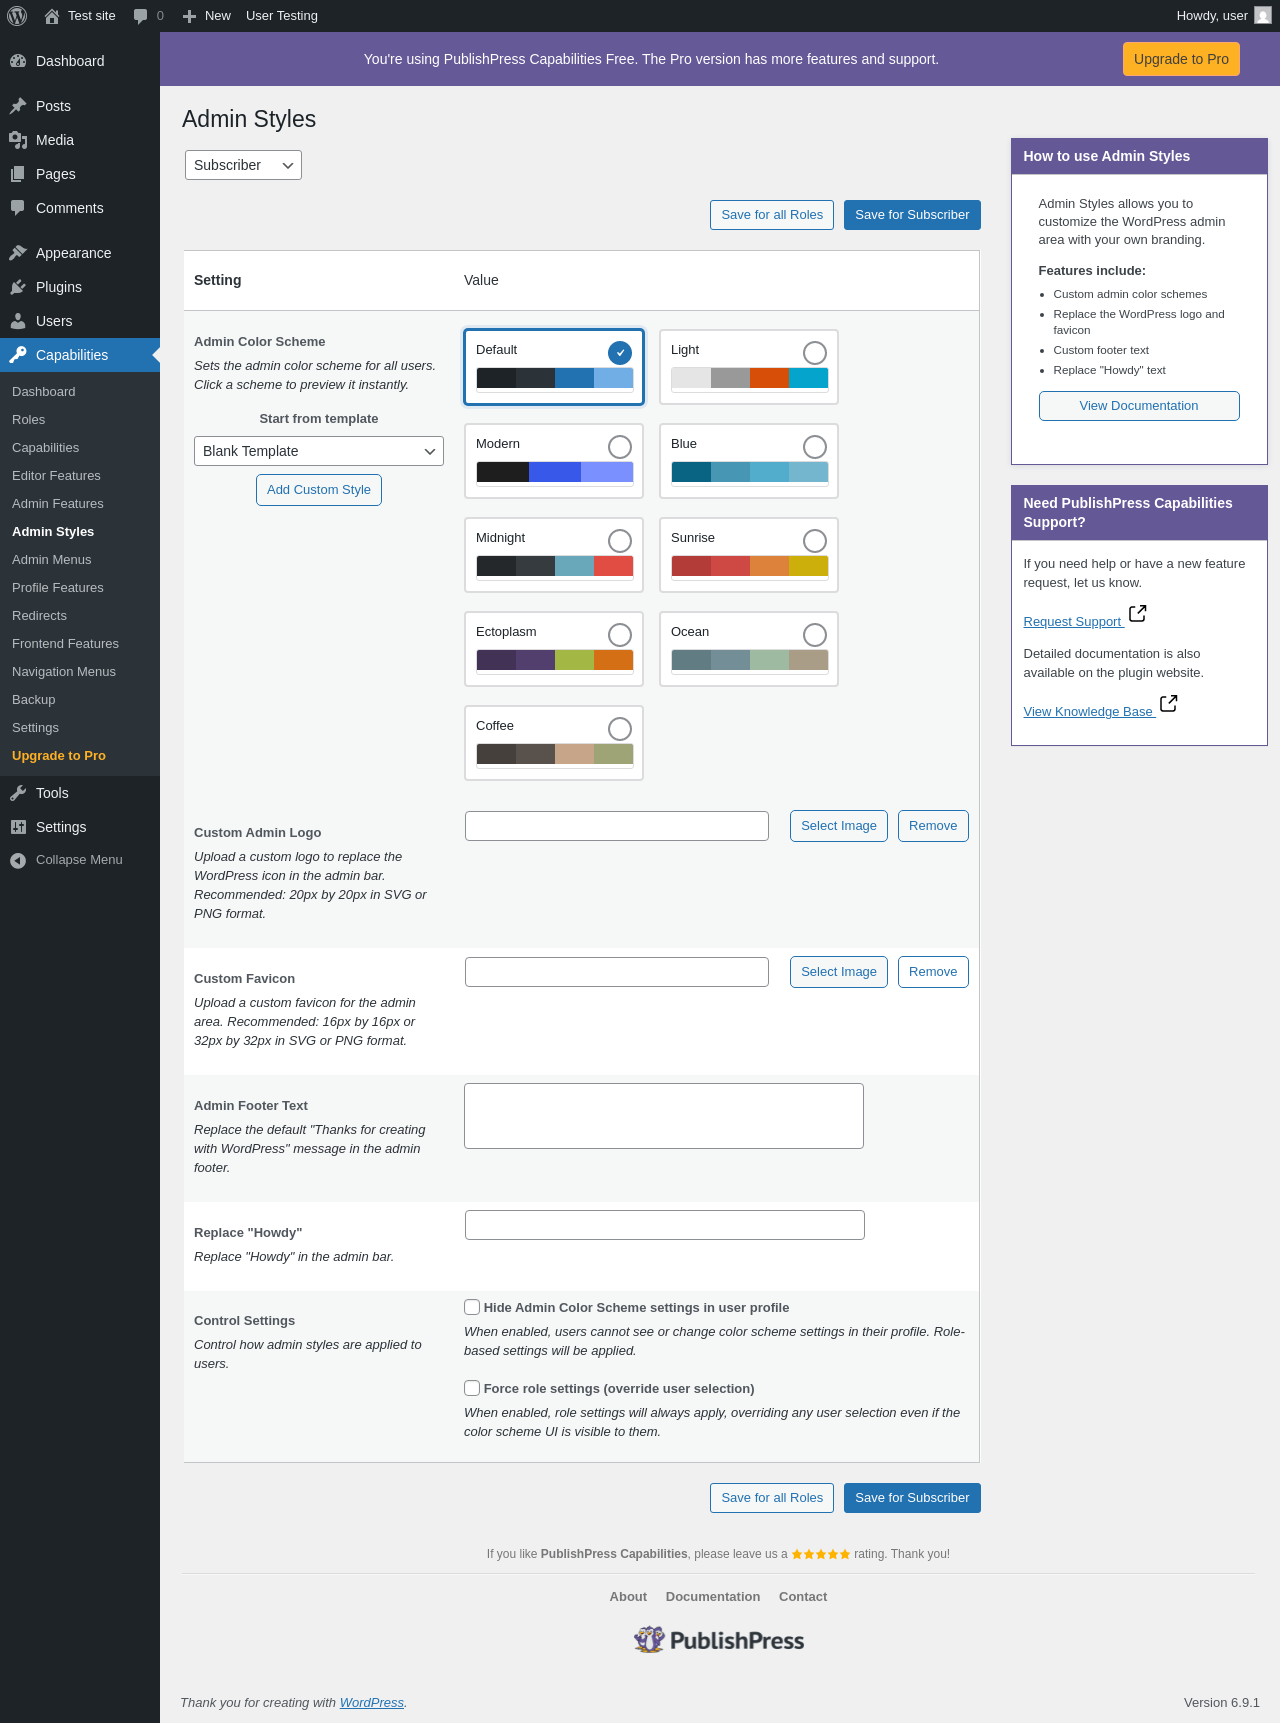Click the home icon next to Test site

[52, 16]
